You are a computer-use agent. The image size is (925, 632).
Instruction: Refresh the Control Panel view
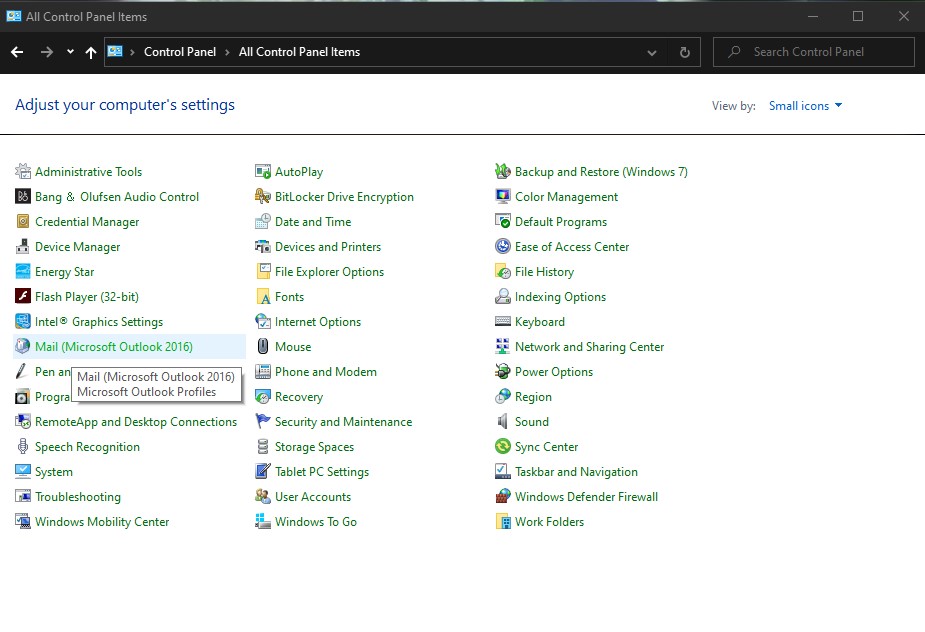coord(684,53)
